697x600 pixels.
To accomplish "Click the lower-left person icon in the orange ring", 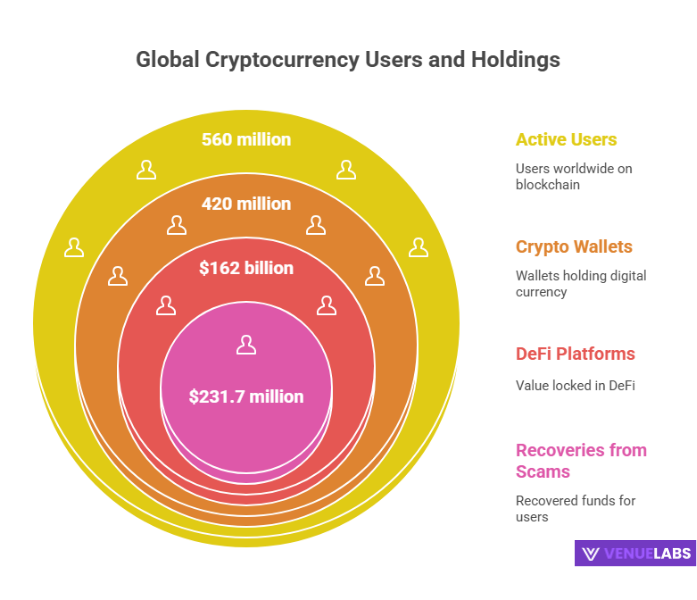I will [118, 276].
